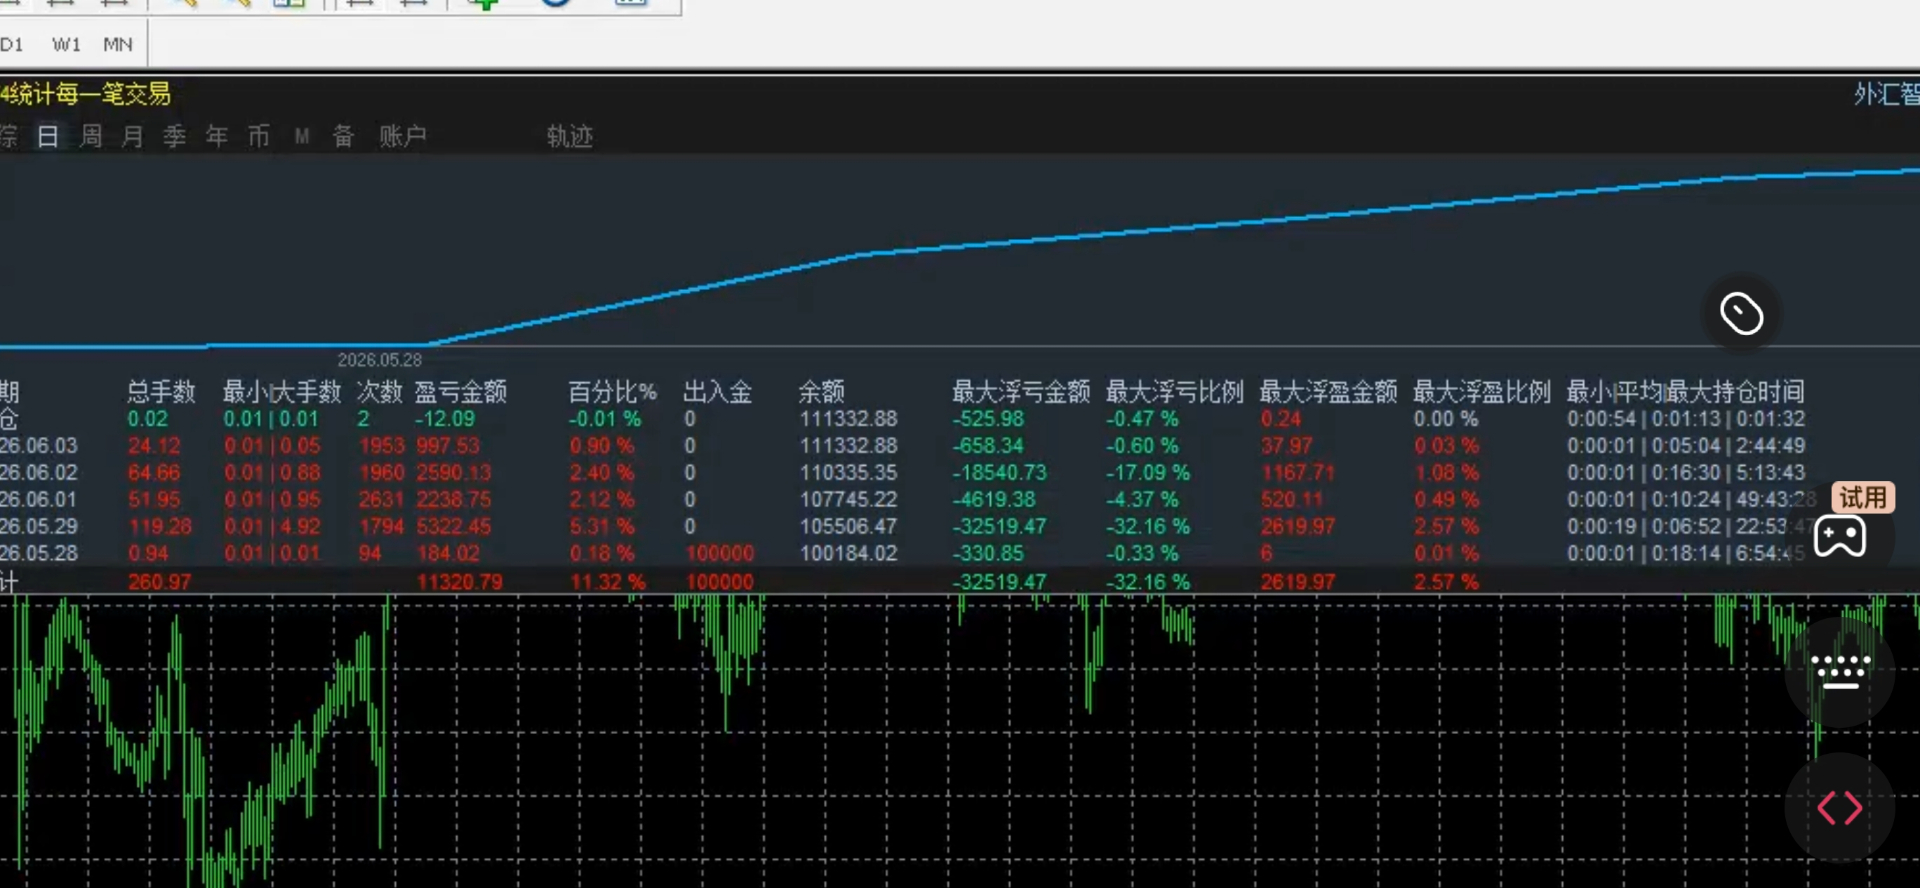Tap the game controller floating icon
The image size is (1920, 888).
tap(1840, 538)
